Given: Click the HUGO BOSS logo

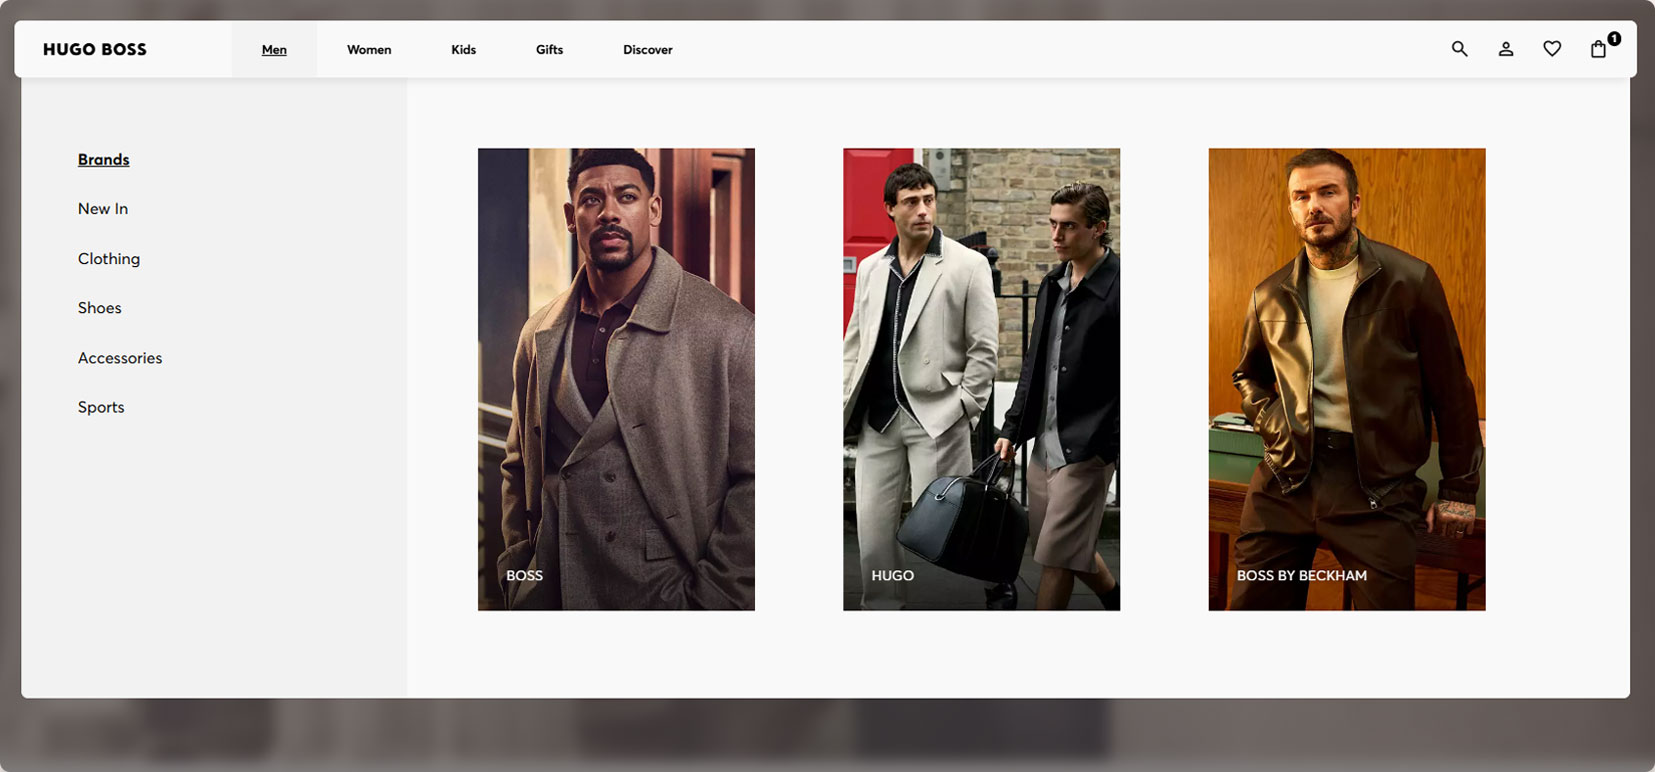Looking at the screenshot, I should (x=95, y=49).
